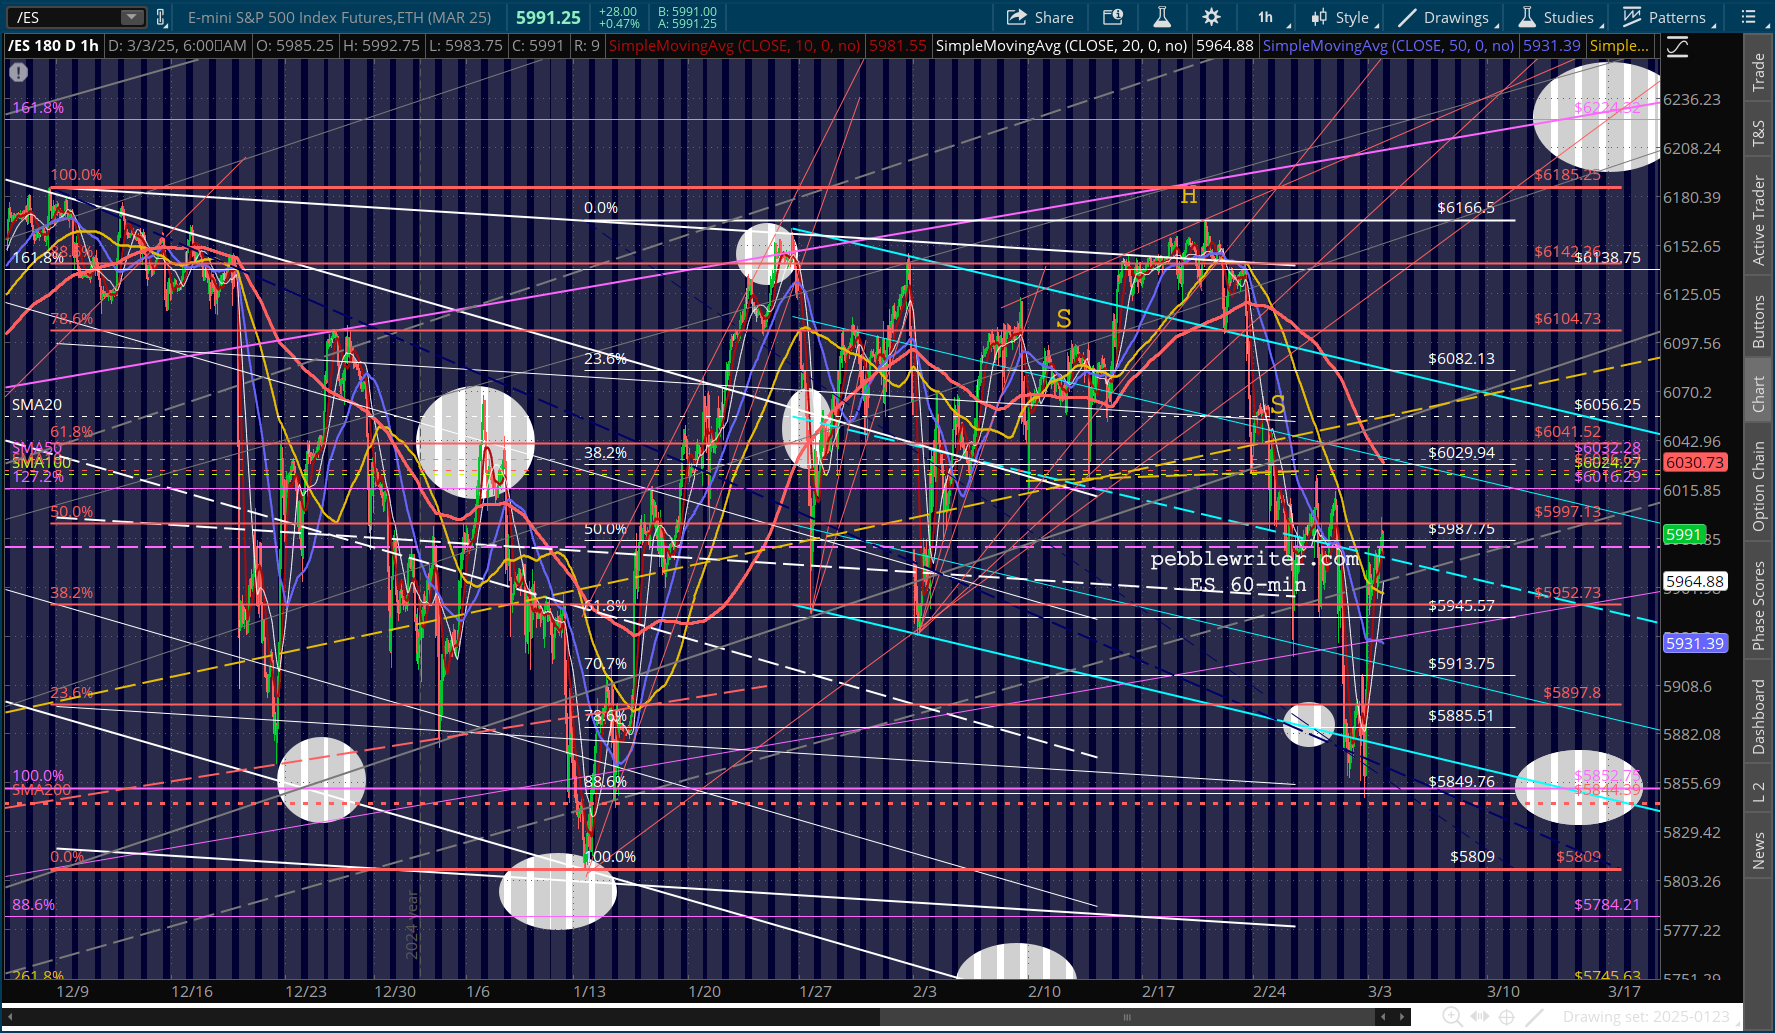Select the crosshair pointer icon
Image resolution: width=1775 pixels, height=1033 pixels.
pyautogui.click(x=1507, y=1017)
